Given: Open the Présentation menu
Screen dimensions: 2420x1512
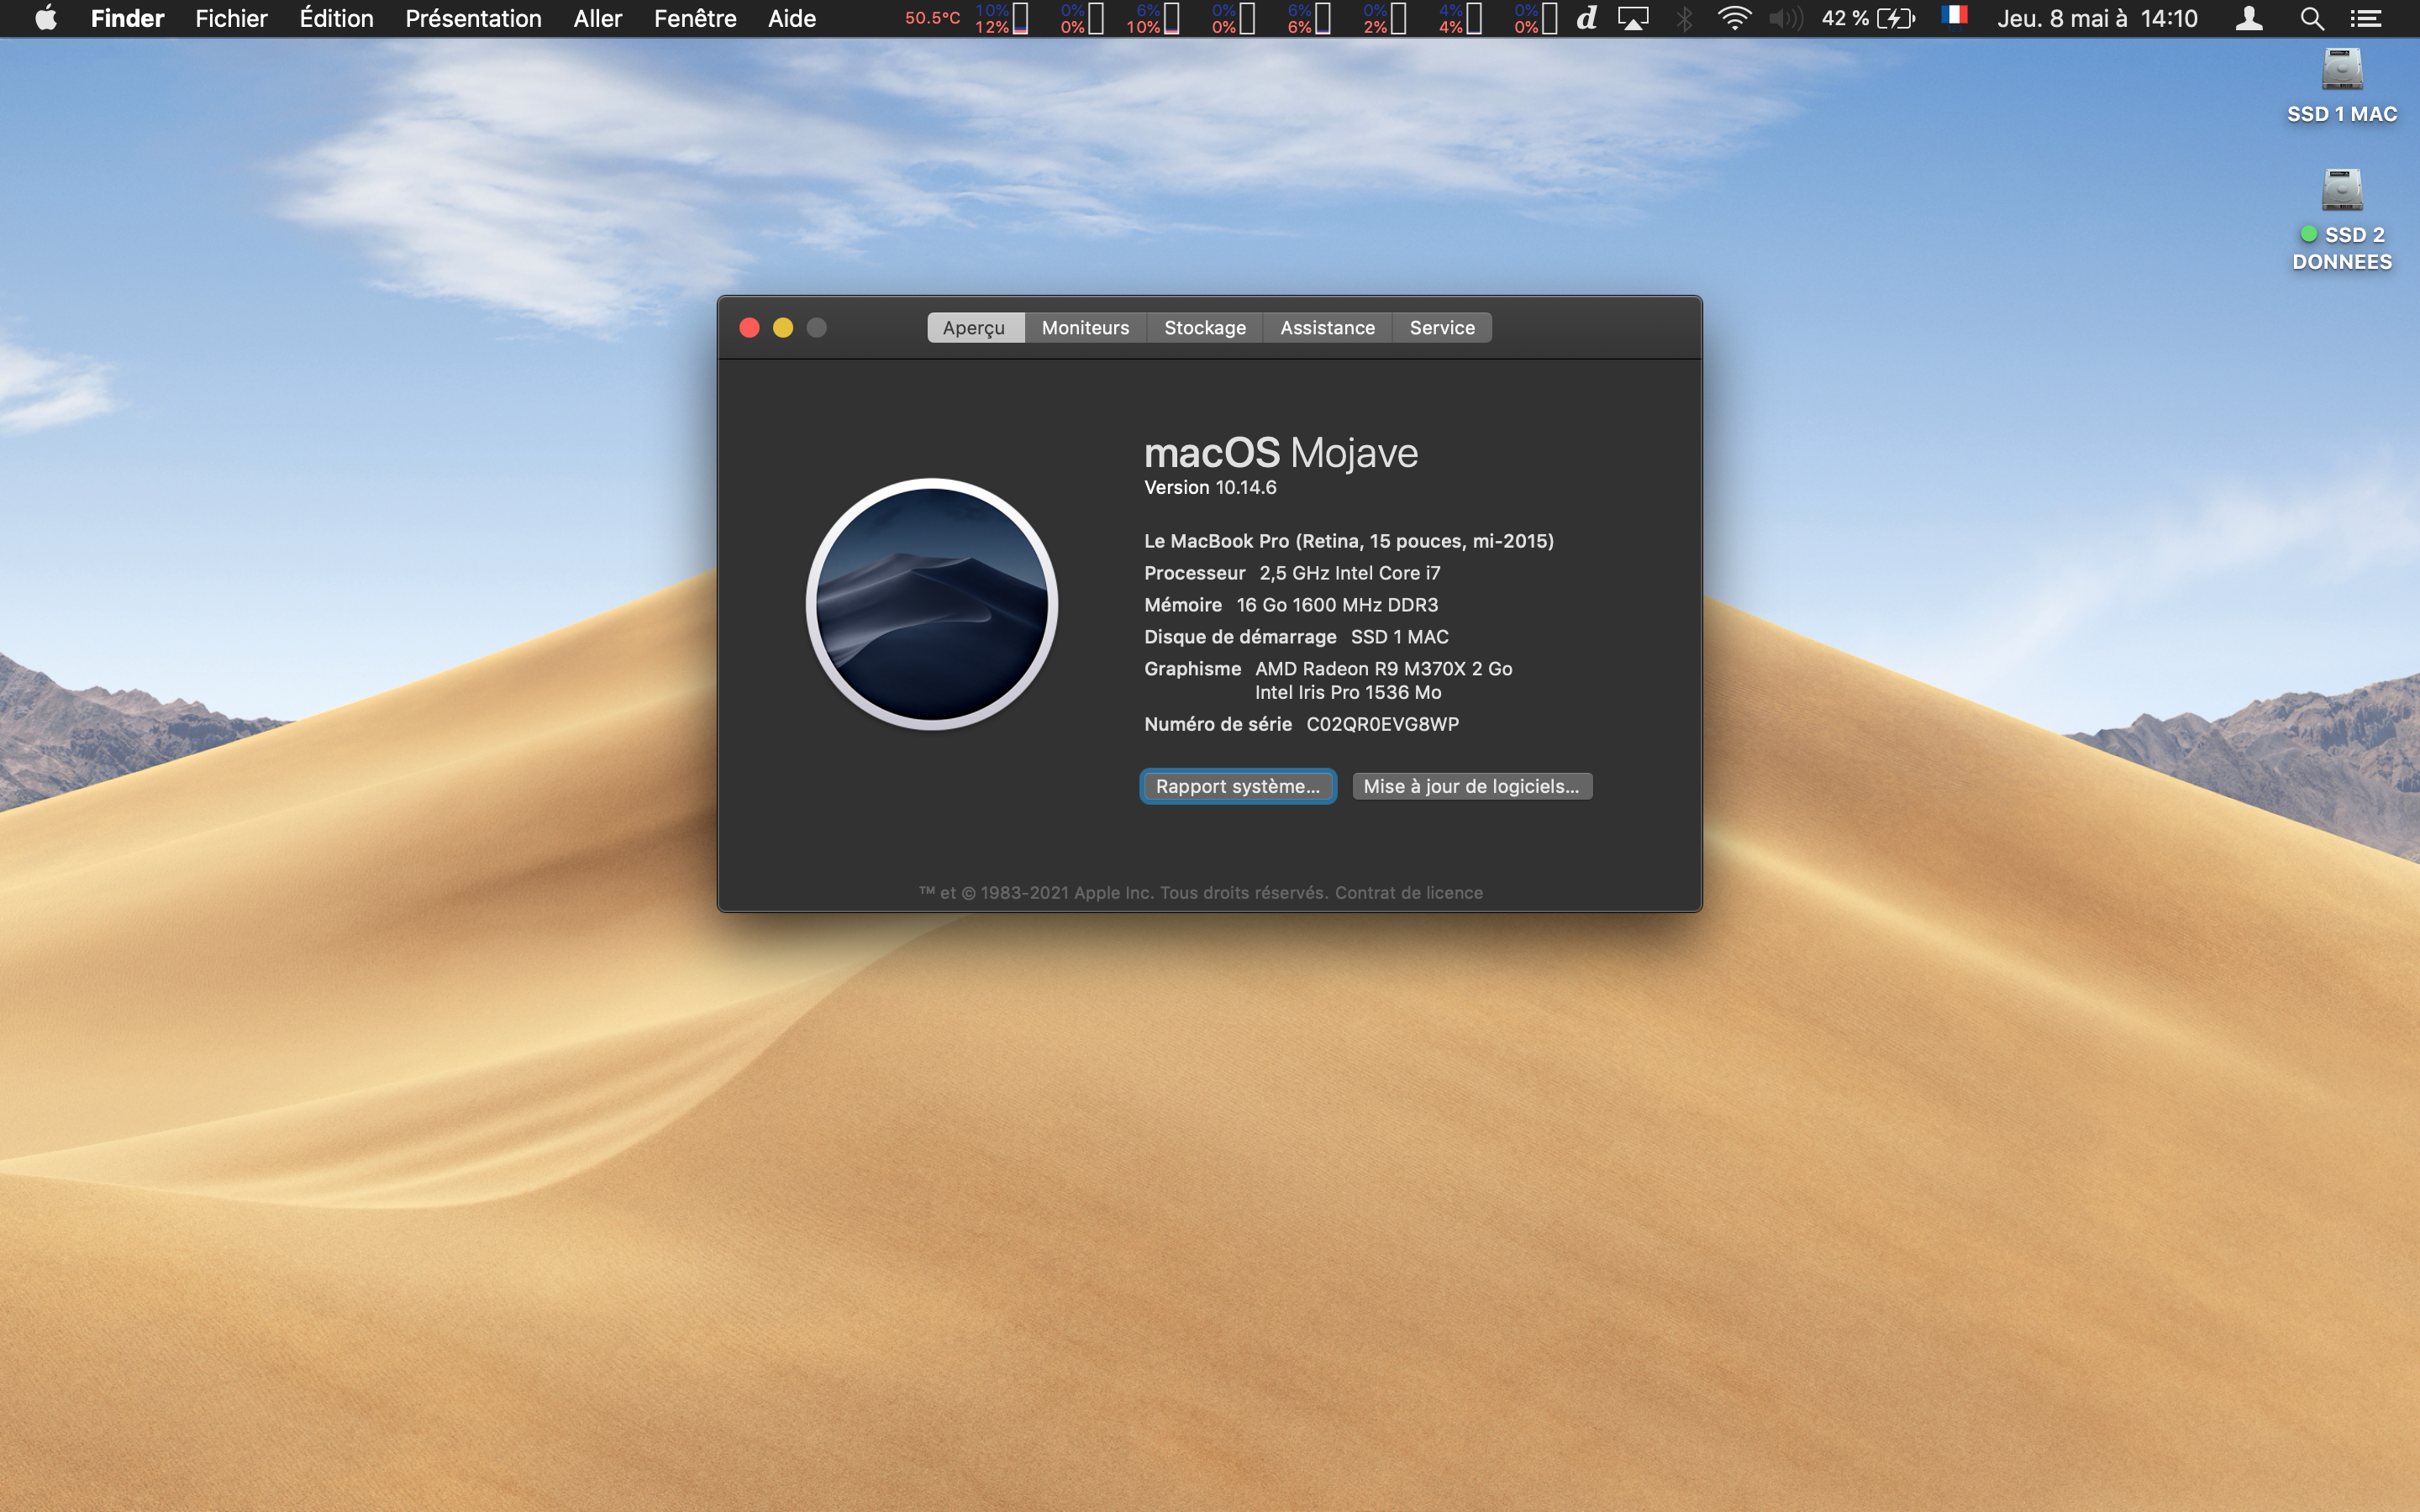Looking at the screenshot, I should tap(473, 18).
